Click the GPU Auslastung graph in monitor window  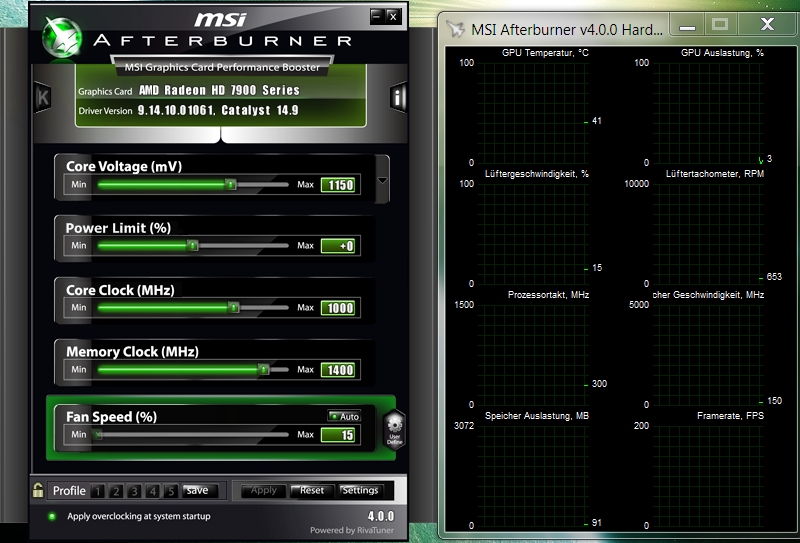pos(708,112)
